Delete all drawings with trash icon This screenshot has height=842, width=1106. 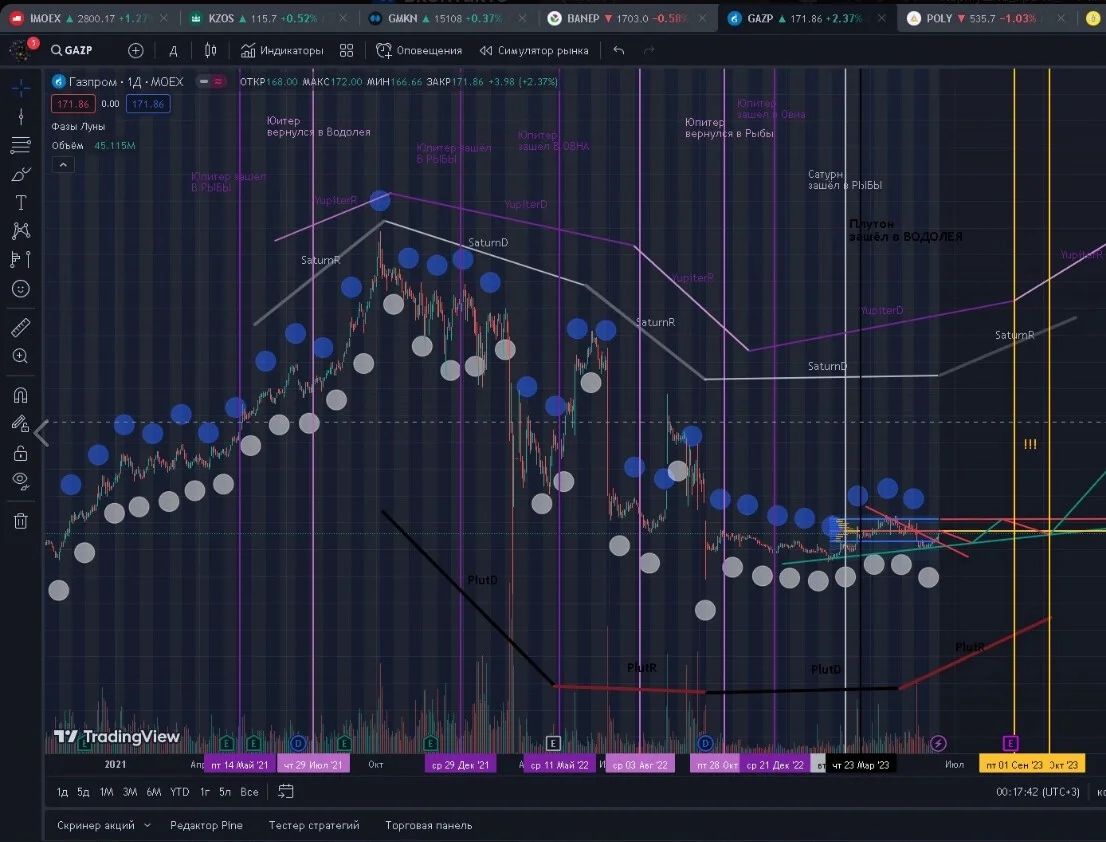20,521
